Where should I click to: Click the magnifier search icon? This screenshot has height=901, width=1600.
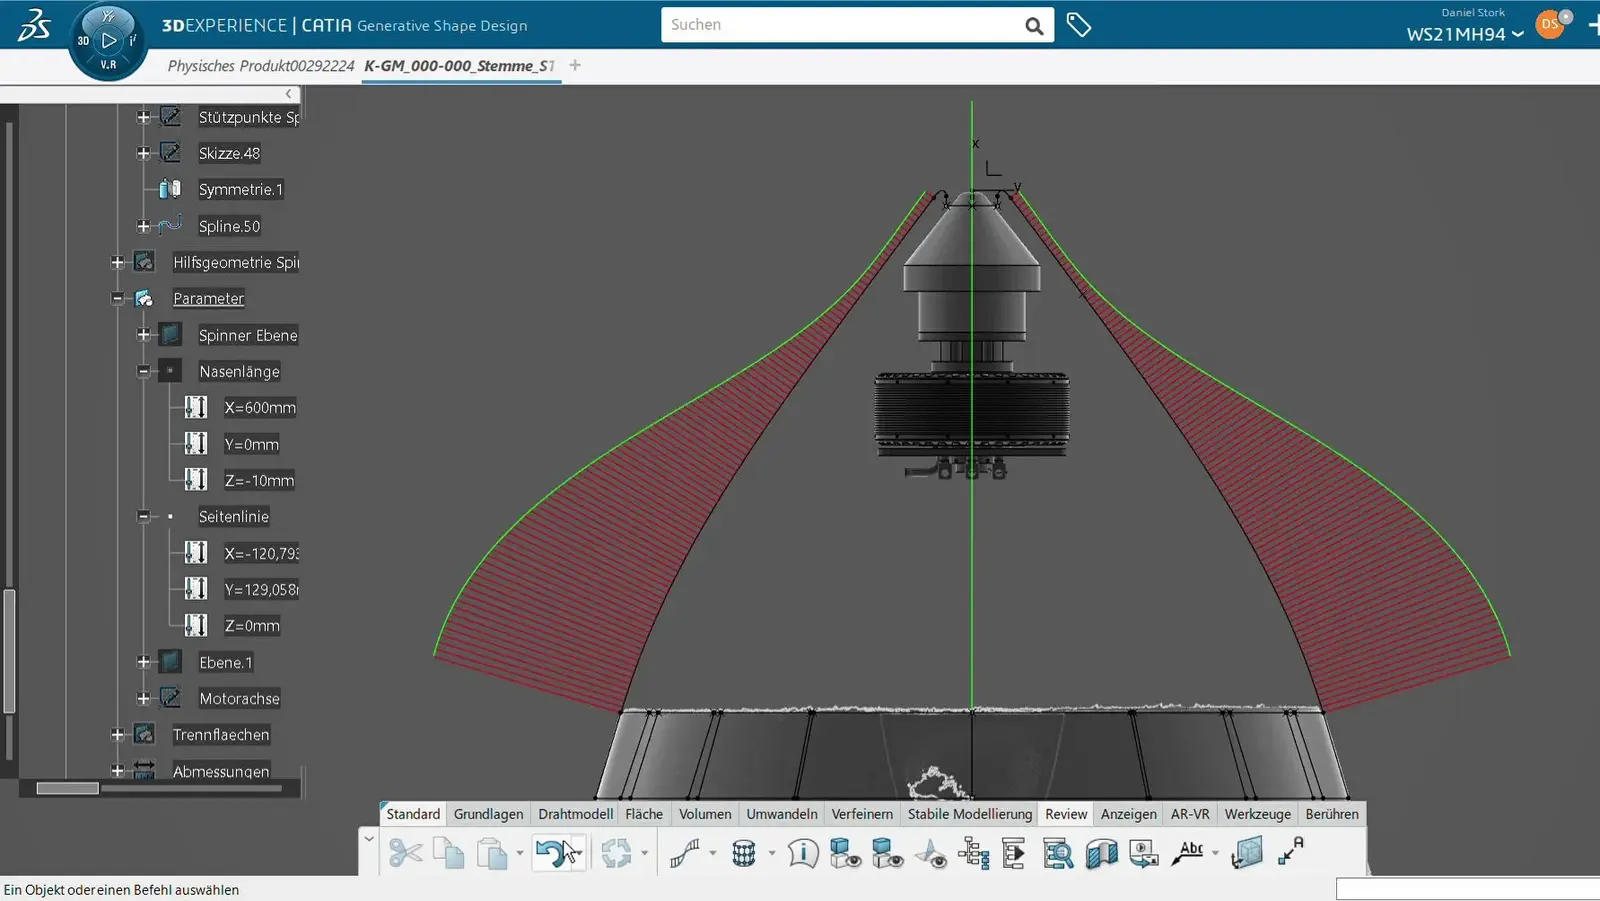pos(1034,26)
